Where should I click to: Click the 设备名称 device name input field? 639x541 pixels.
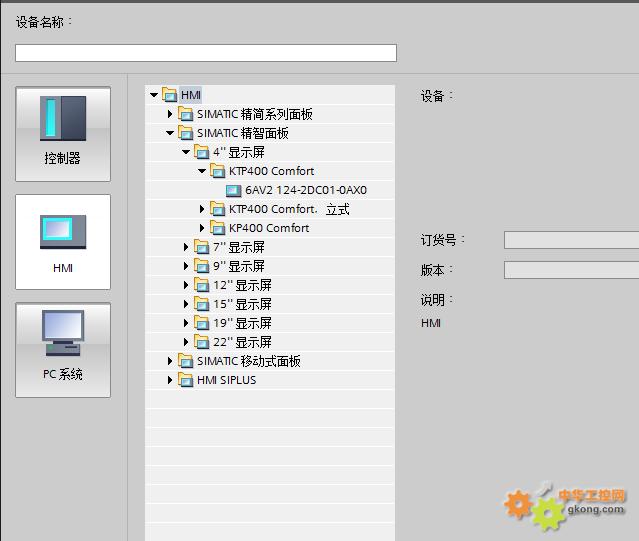click(206, 53)
